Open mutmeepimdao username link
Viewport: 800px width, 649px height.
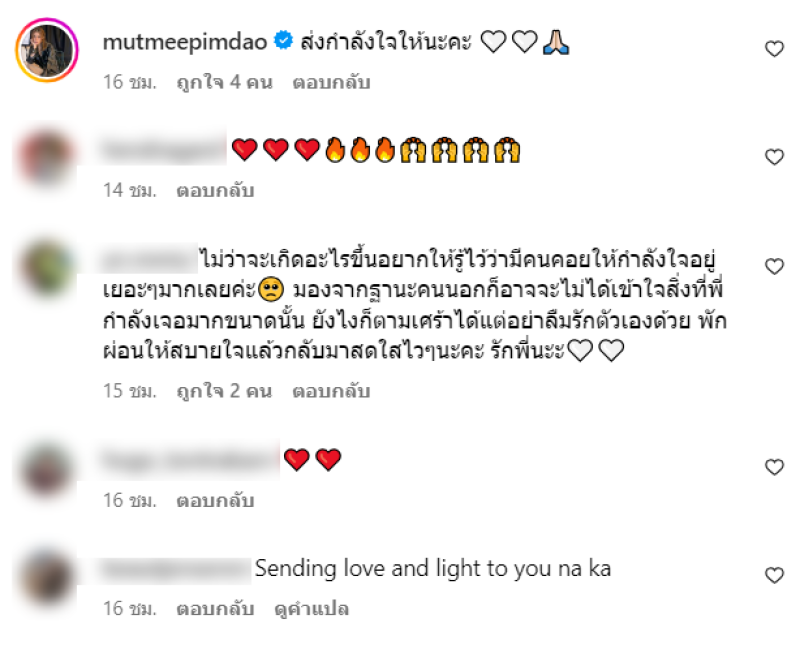click(x=185, y=41)
